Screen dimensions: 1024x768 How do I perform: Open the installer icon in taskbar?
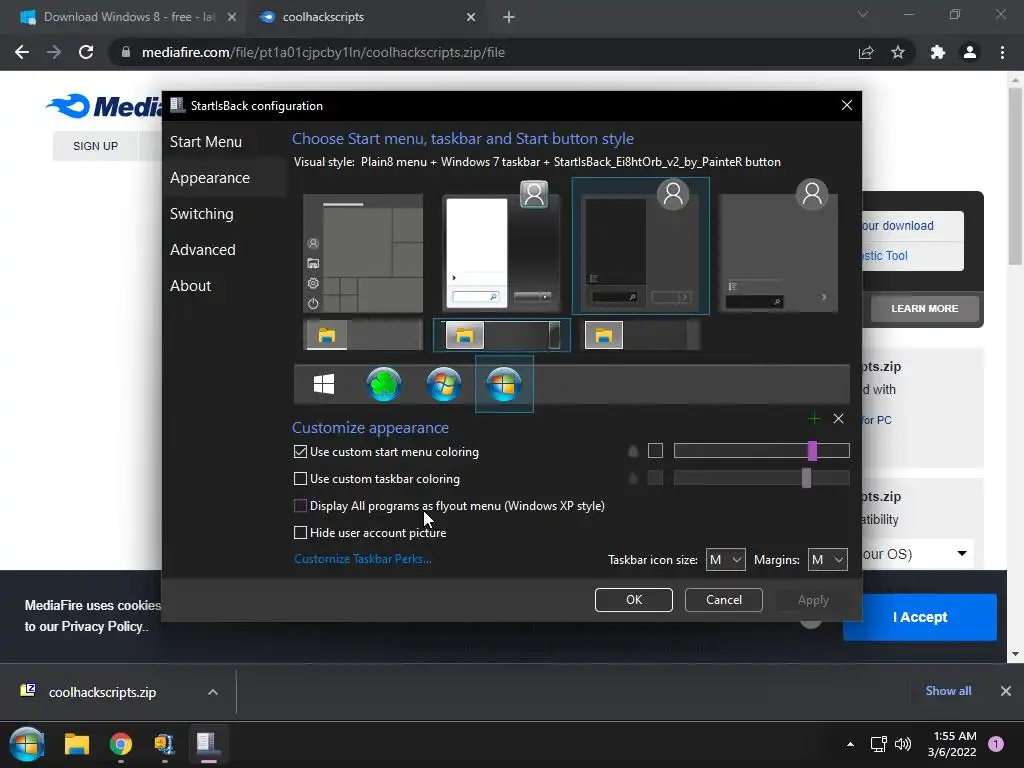click(x=164, y=744)
